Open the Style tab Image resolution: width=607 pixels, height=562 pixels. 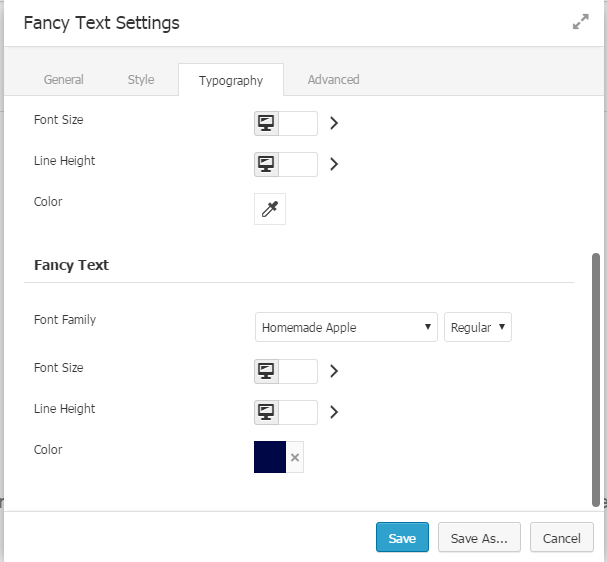pyautogui.click(x=141, y=80)
